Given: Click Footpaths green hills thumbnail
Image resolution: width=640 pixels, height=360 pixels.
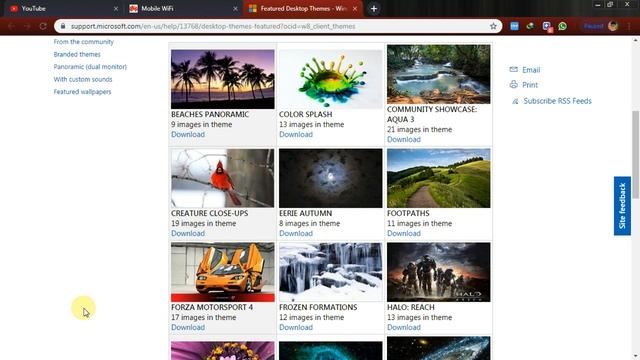Looking at the screenshot, I should pos(438,178).
